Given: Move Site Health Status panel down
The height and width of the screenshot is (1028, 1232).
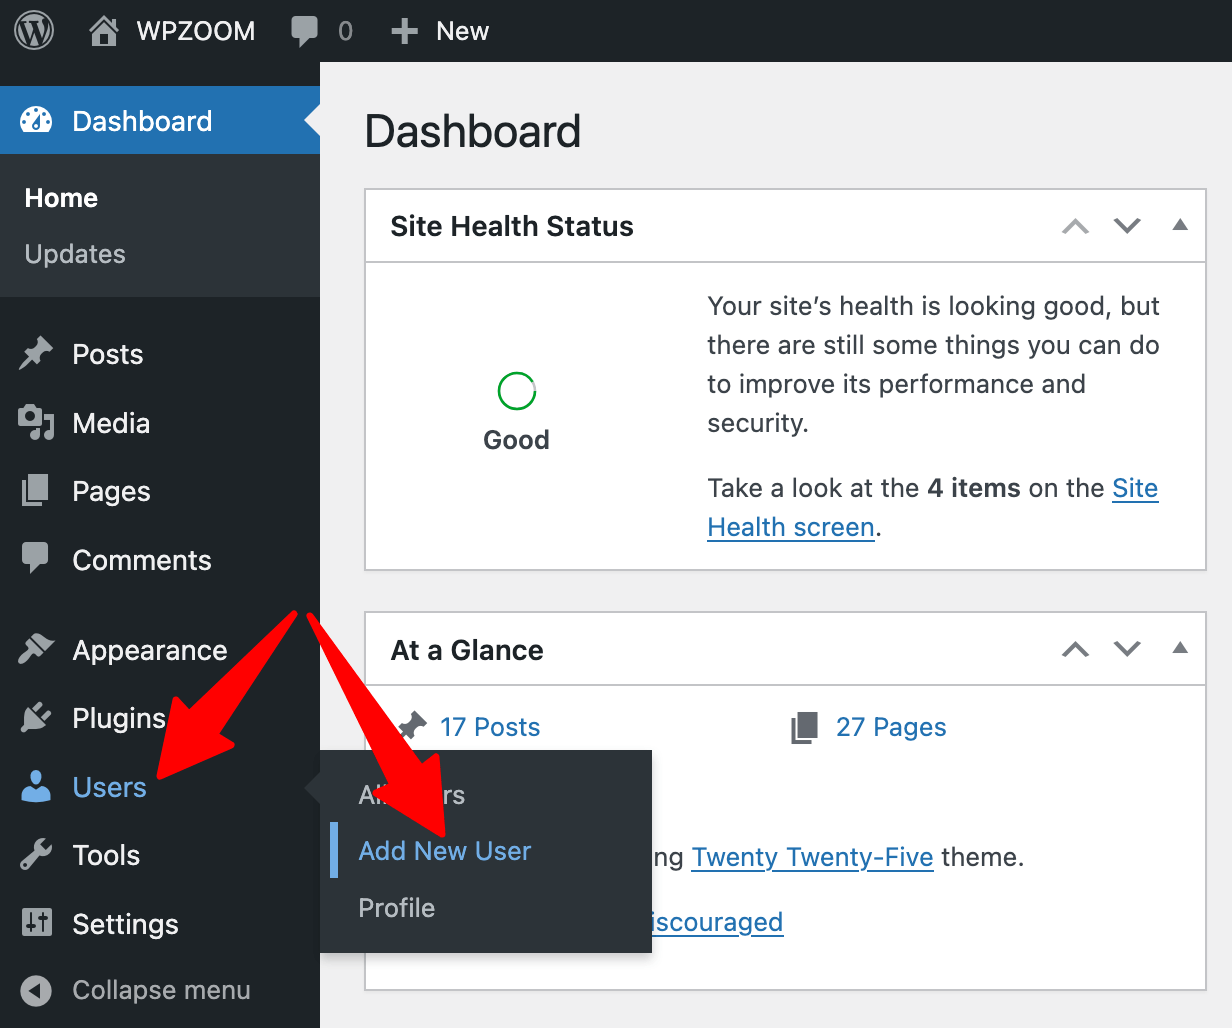Looking at the screenshot, I should 1127,226.
